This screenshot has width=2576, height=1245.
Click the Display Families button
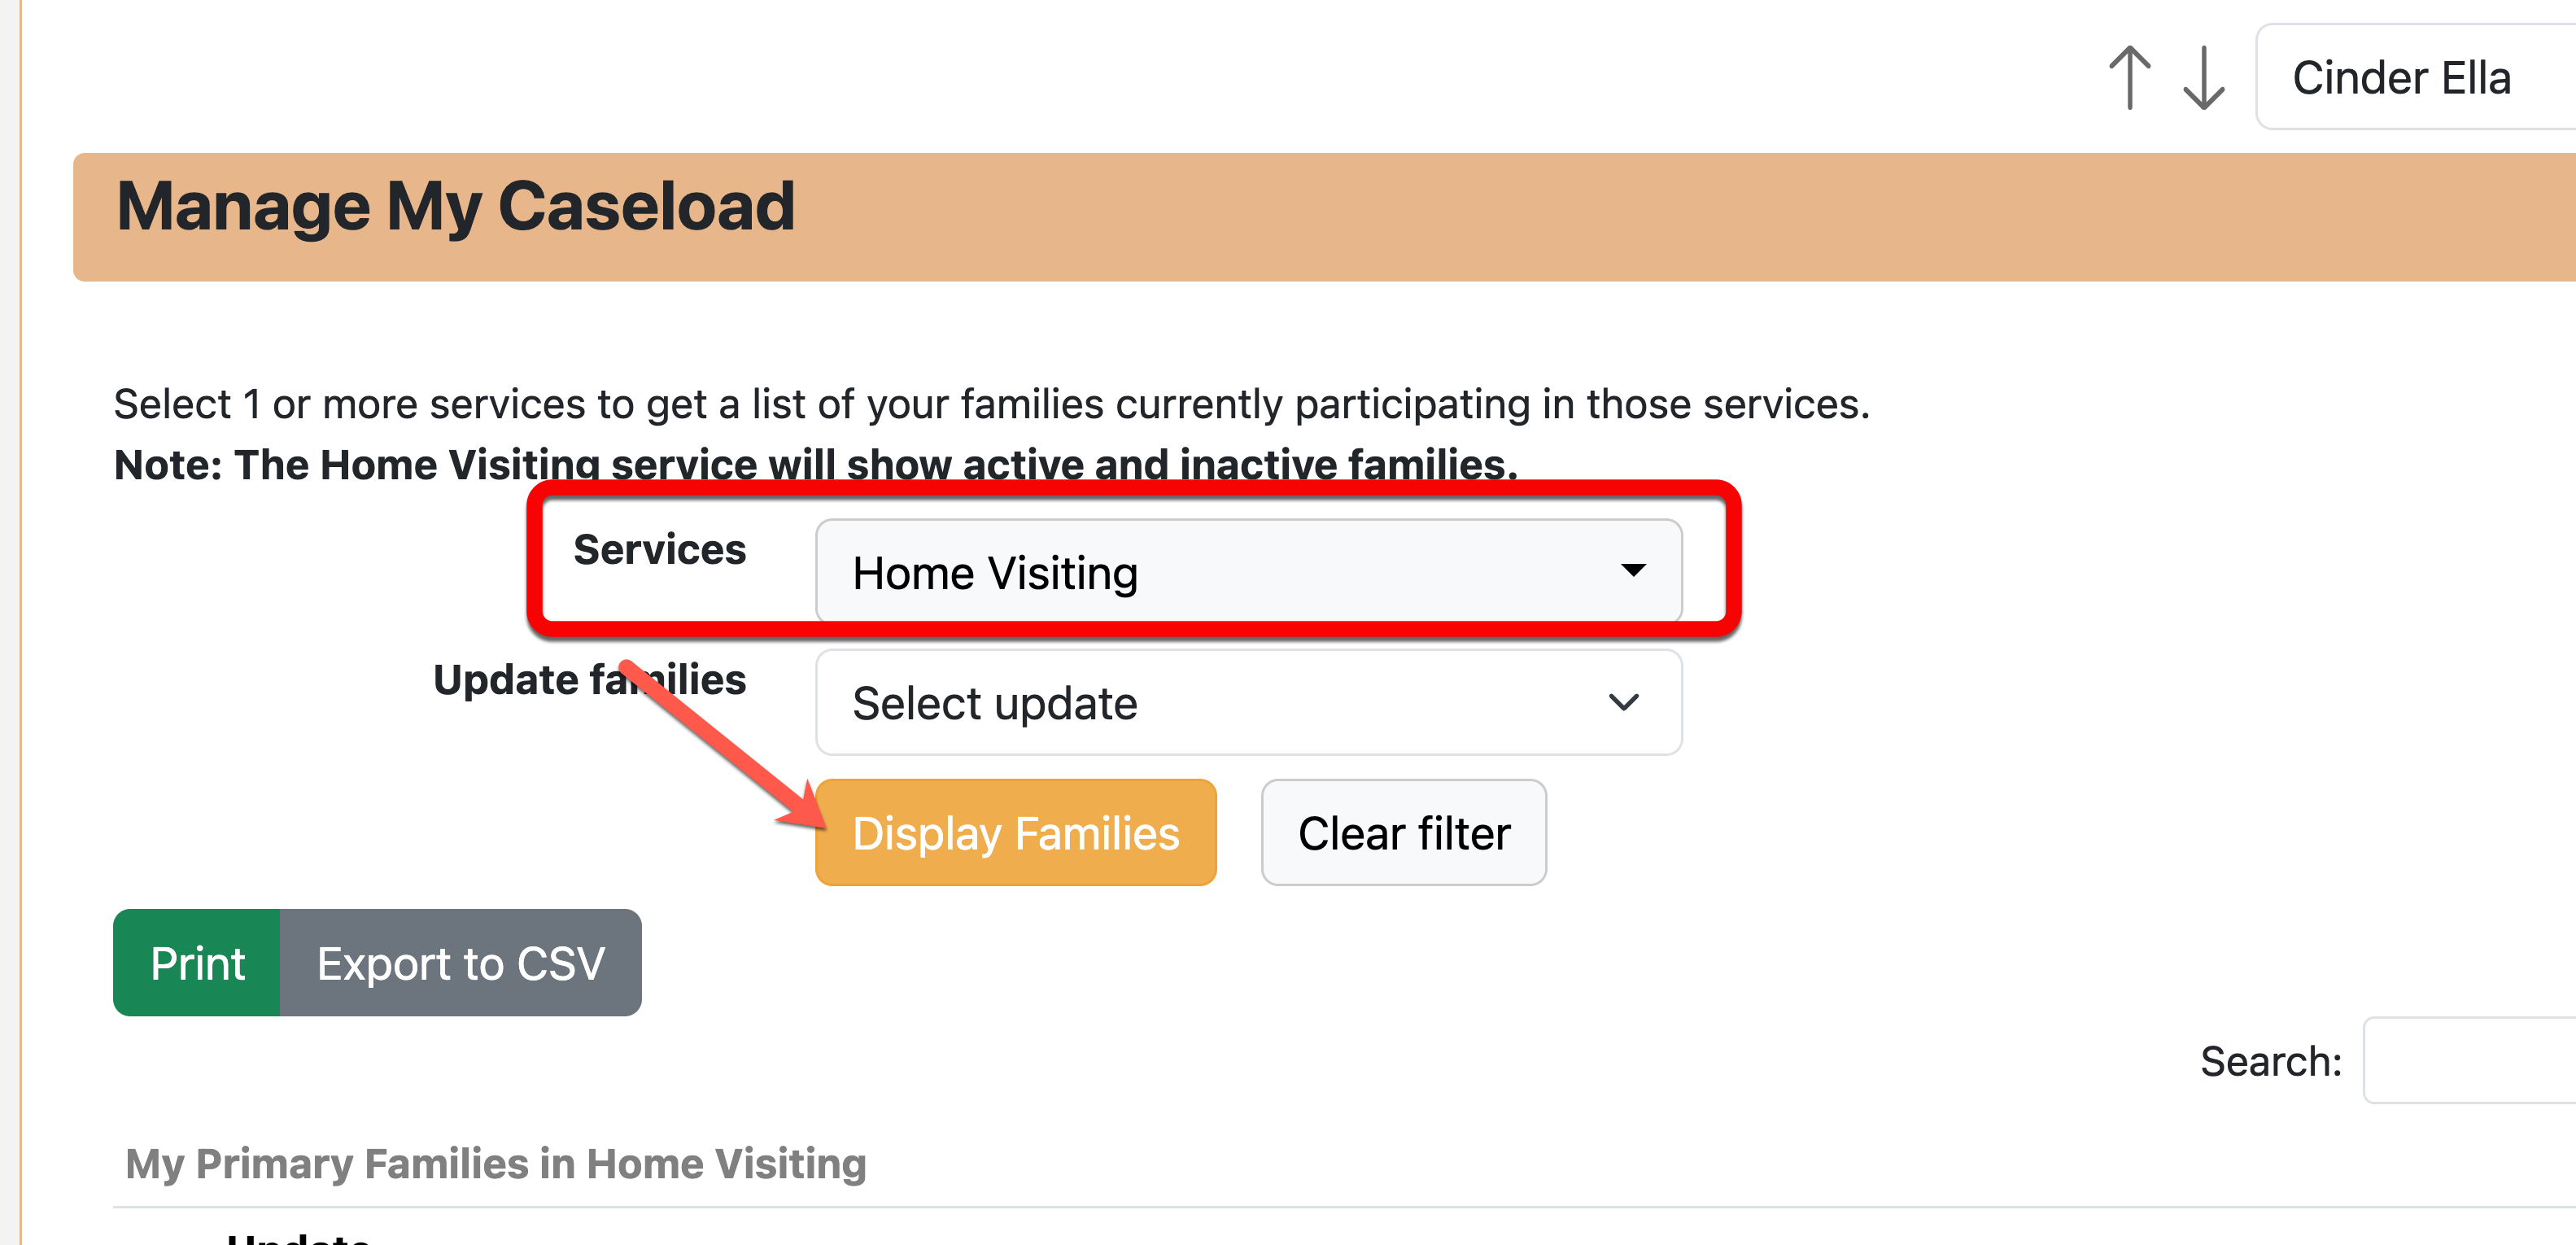pos(1016,832)
